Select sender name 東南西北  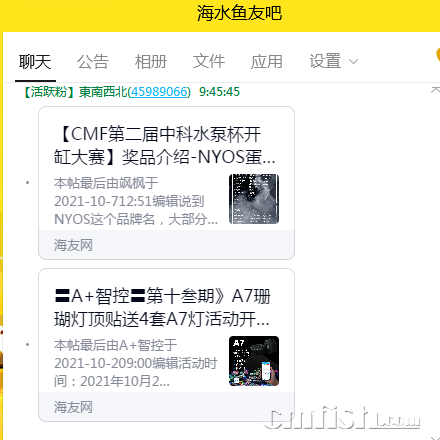tap(103, 92)
